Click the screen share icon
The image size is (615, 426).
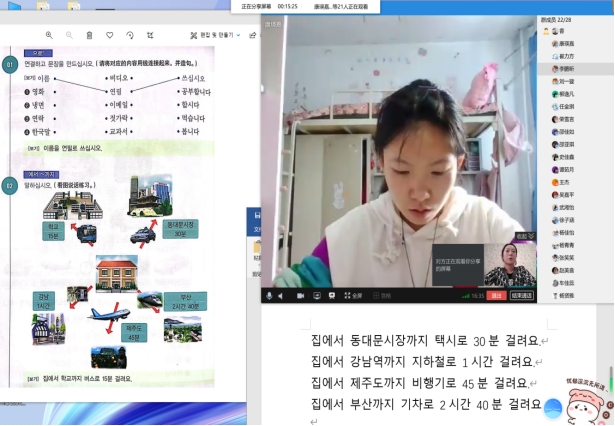click(x=316, y=296)
